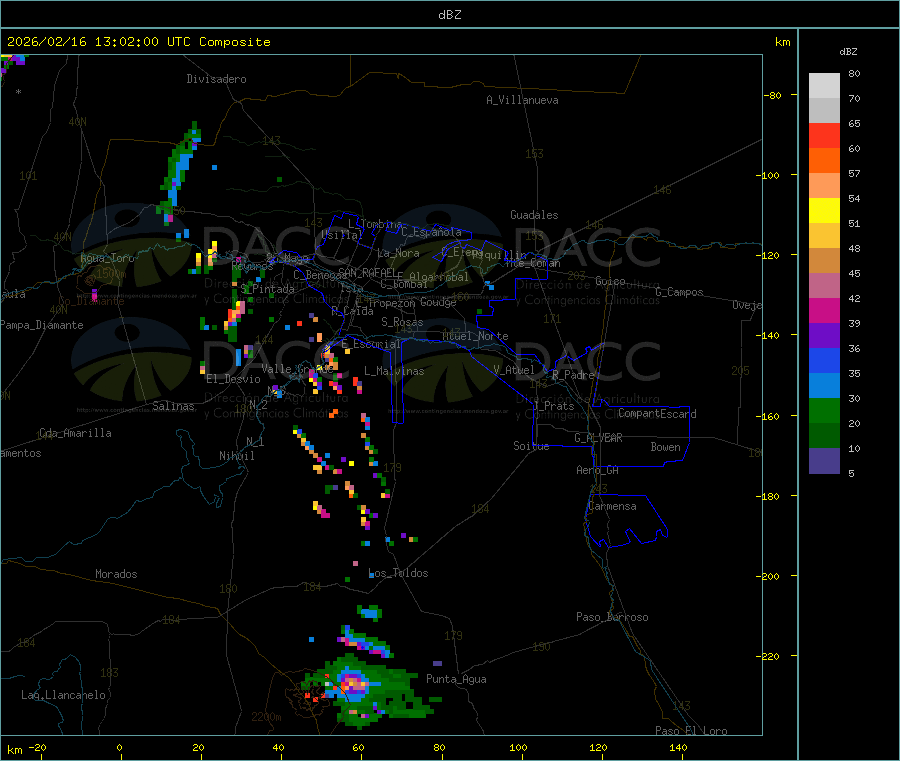Click the CompartEscard label
Screen dimensions: 900x761
657,413
